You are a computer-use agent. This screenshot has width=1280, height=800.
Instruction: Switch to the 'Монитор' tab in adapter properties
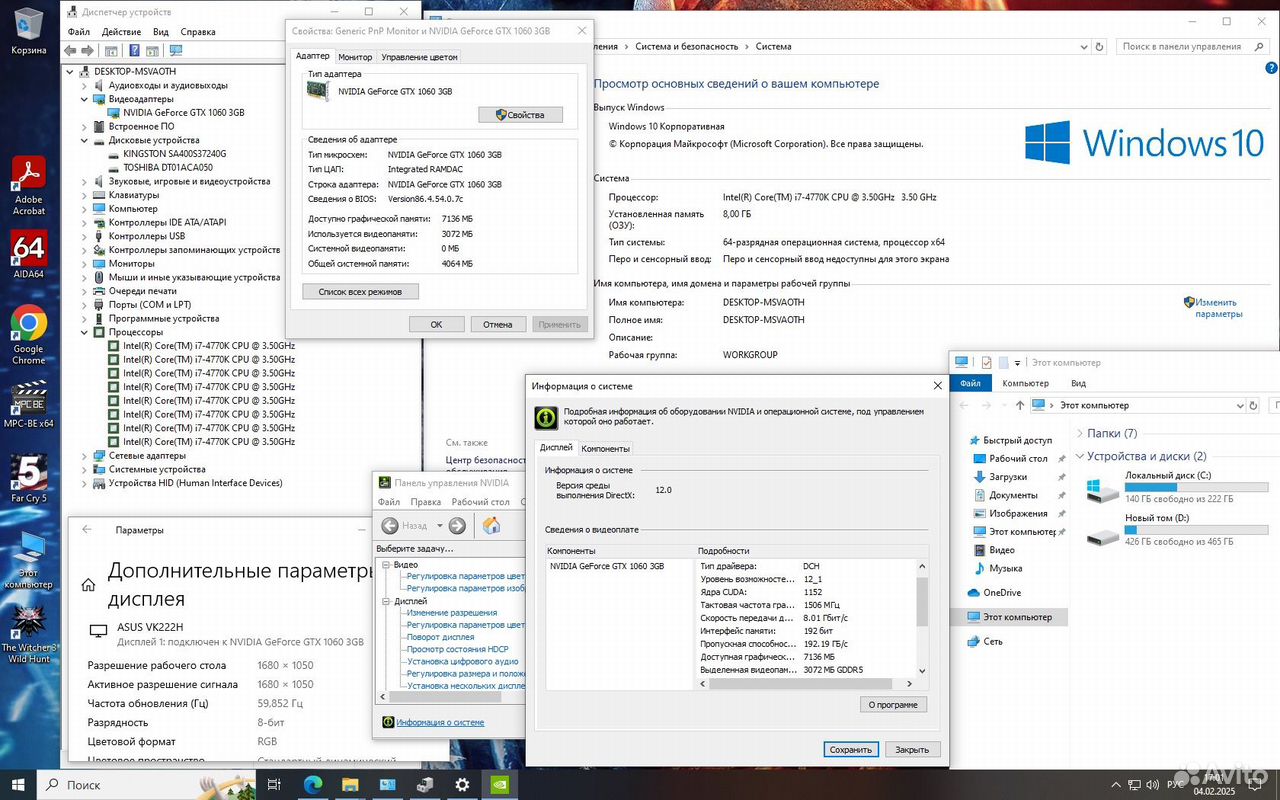[355, 57]
